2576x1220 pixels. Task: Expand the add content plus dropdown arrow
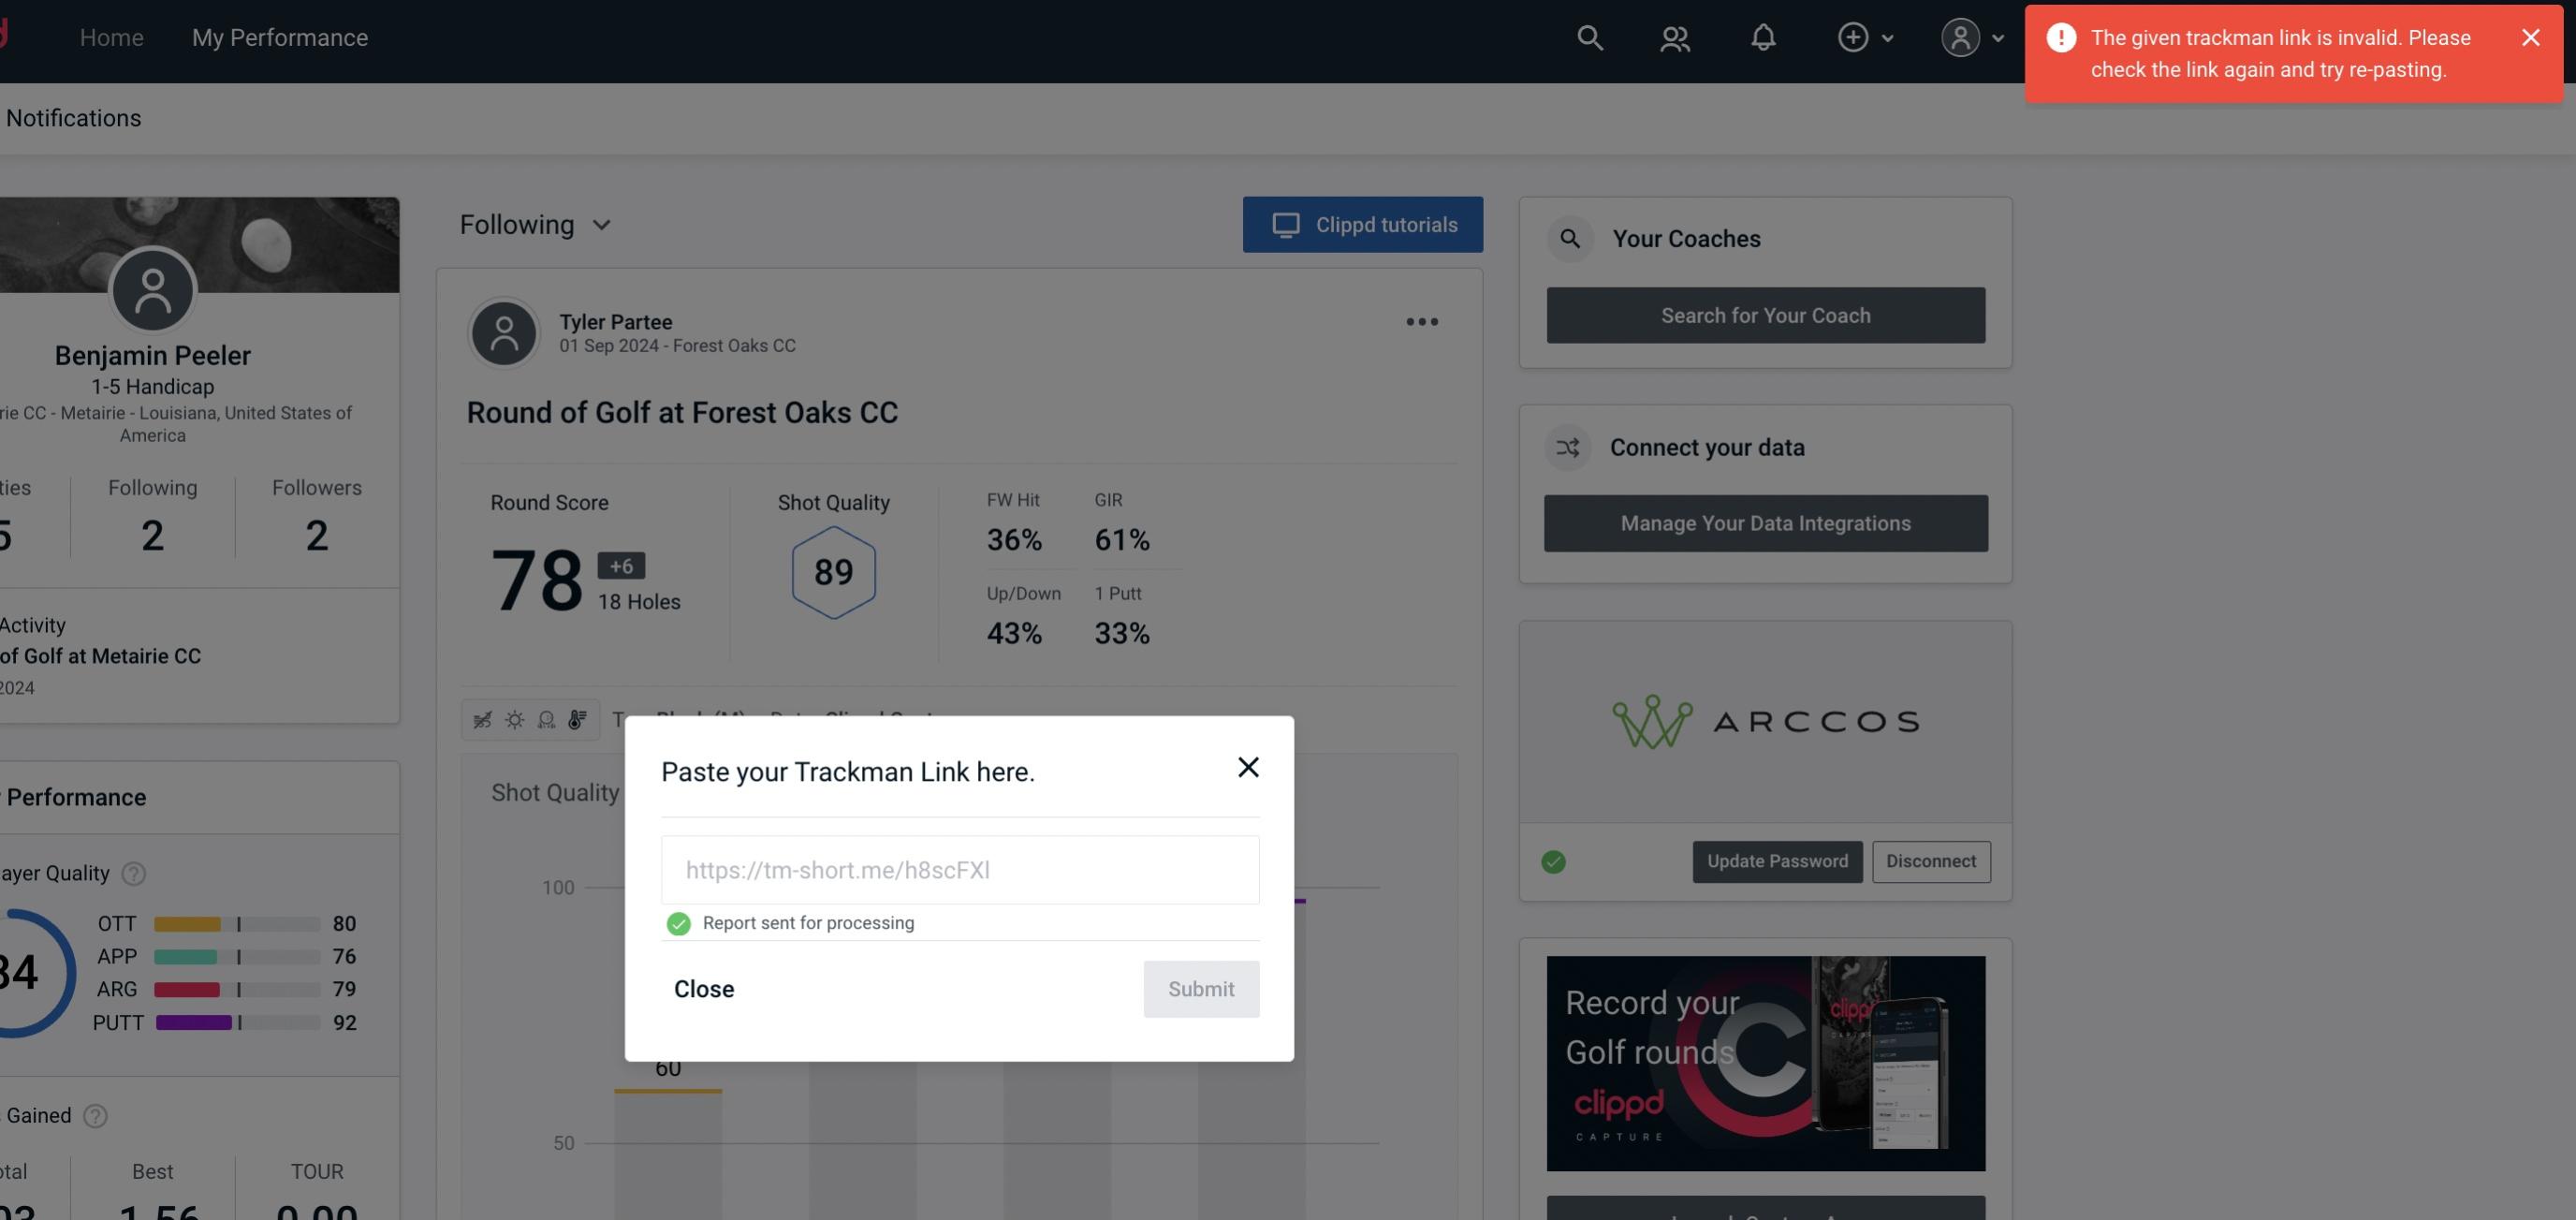pyautogui.click(x=1886, y=37)
